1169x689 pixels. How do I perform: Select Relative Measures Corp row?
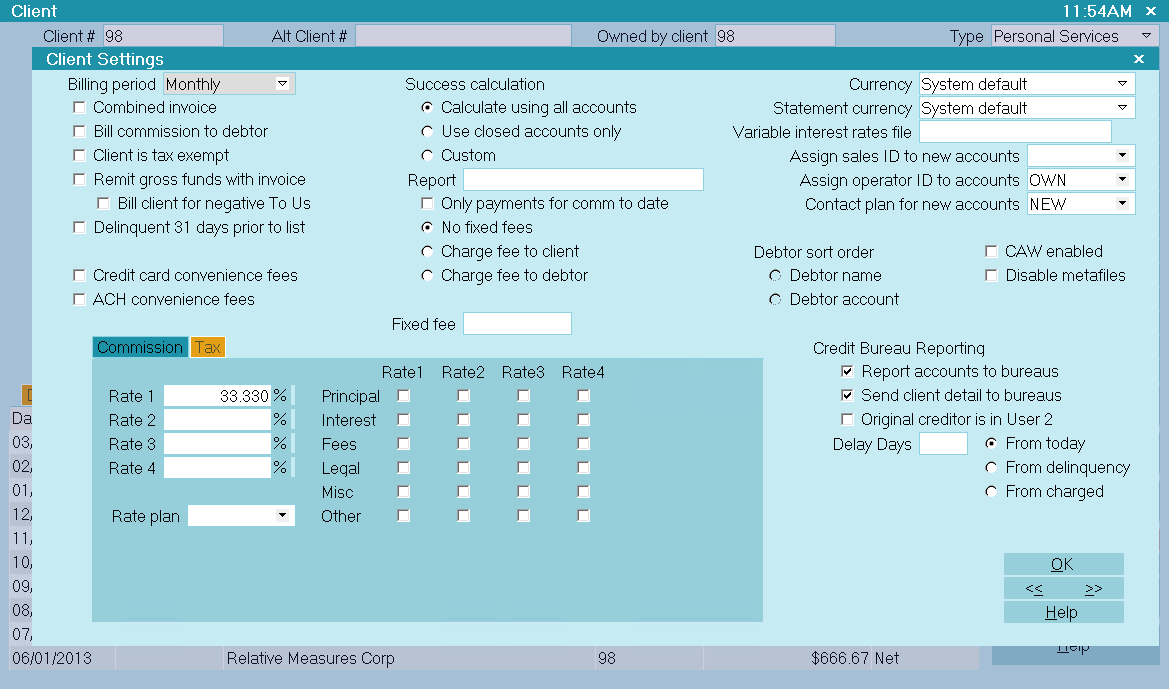coord(494,658)
